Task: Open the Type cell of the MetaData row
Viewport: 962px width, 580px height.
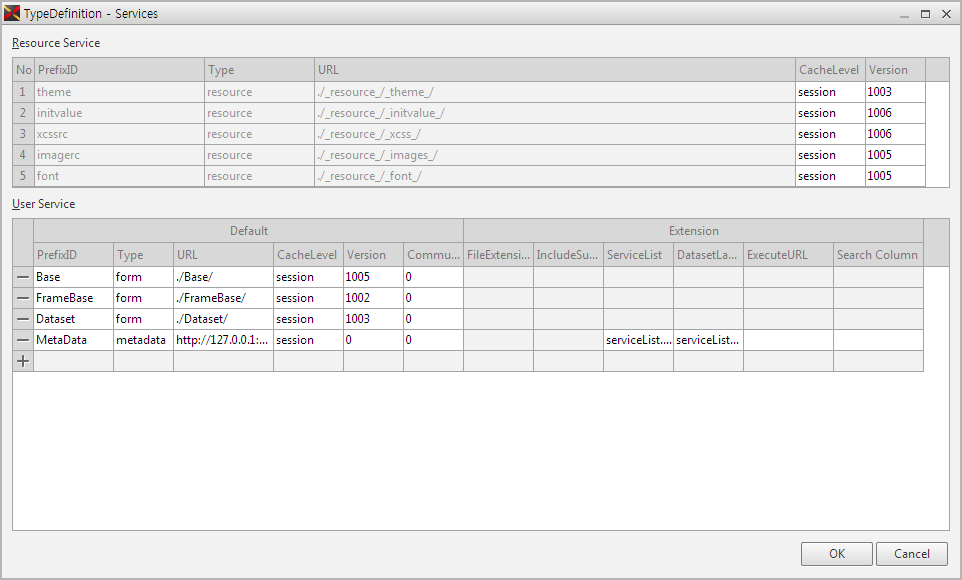Action: pyautogui.click(x=143, y=340)
